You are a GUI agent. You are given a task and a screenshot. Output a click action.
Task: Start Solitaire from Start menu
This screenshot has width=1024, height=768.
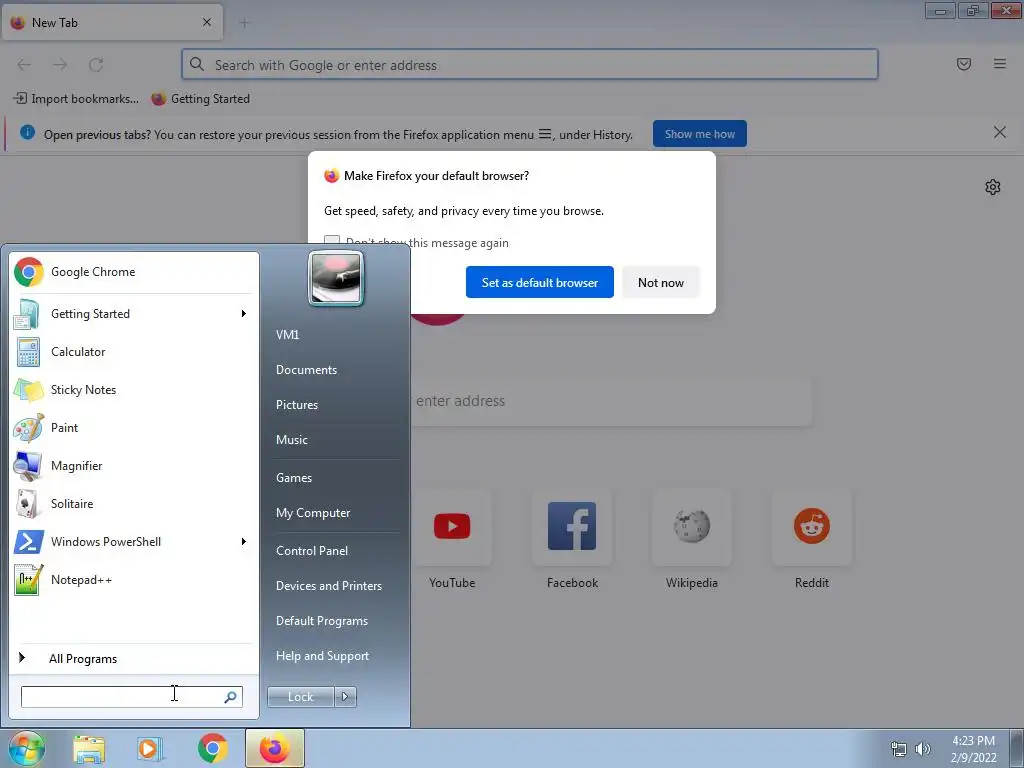[133, 504]
